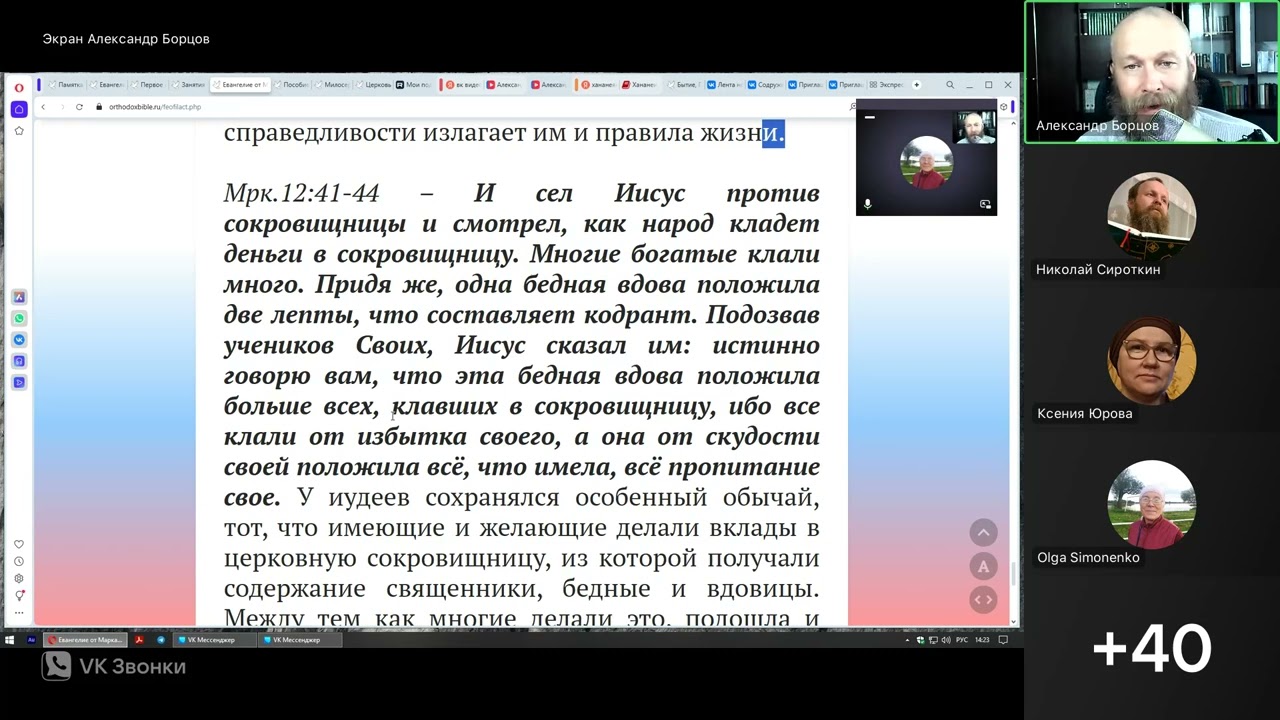Switch to the 'Экспресс' browser tab
The height and width of the screenshot is (720, 1280).
coord(885,85)
